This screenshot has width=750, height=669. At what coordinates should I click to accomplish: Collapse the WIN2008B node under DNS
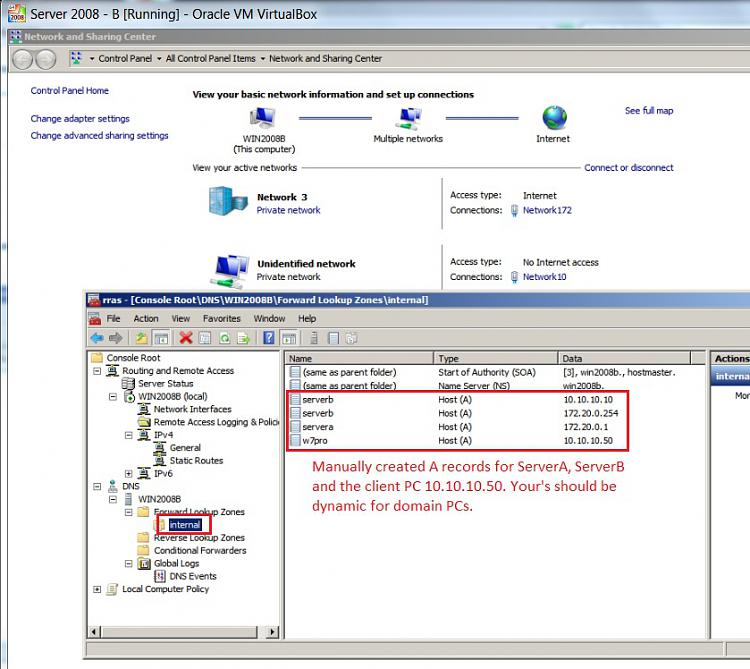[x=113, y=499]
